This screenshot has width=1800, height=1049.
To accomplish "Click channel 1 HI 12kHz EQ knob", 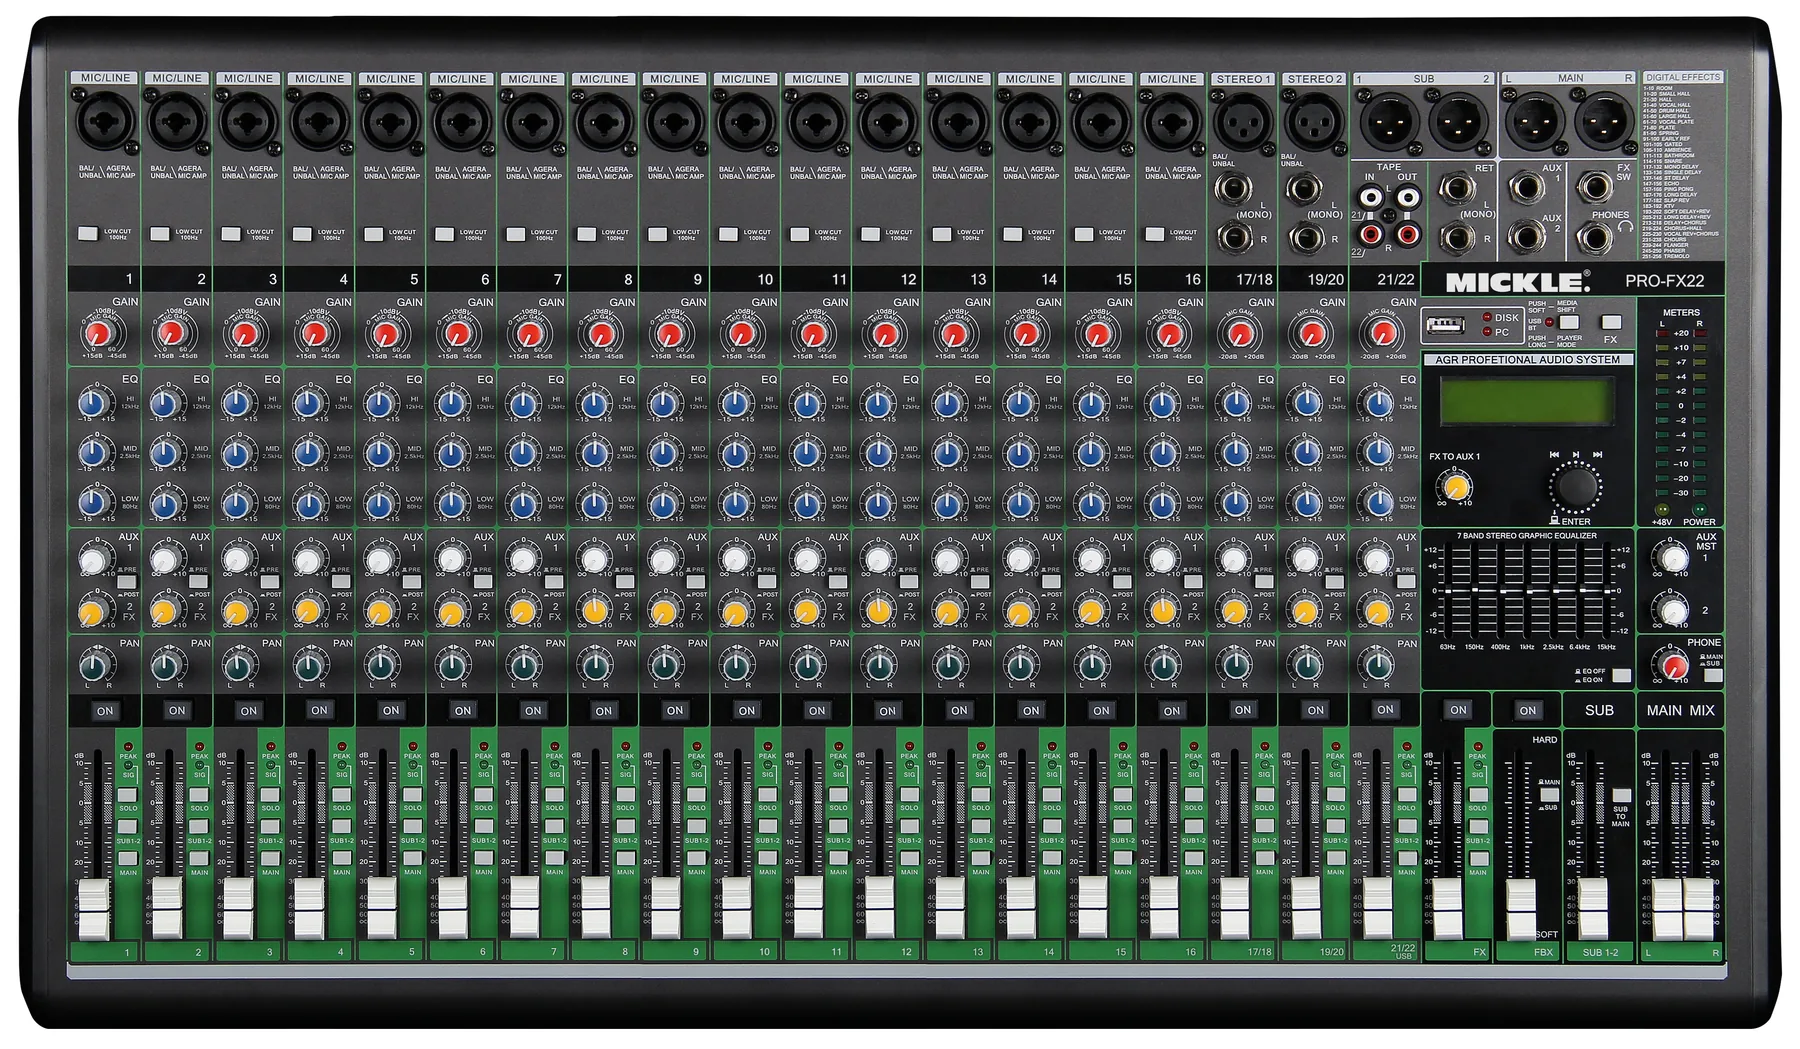I will (x=93, y=404).
